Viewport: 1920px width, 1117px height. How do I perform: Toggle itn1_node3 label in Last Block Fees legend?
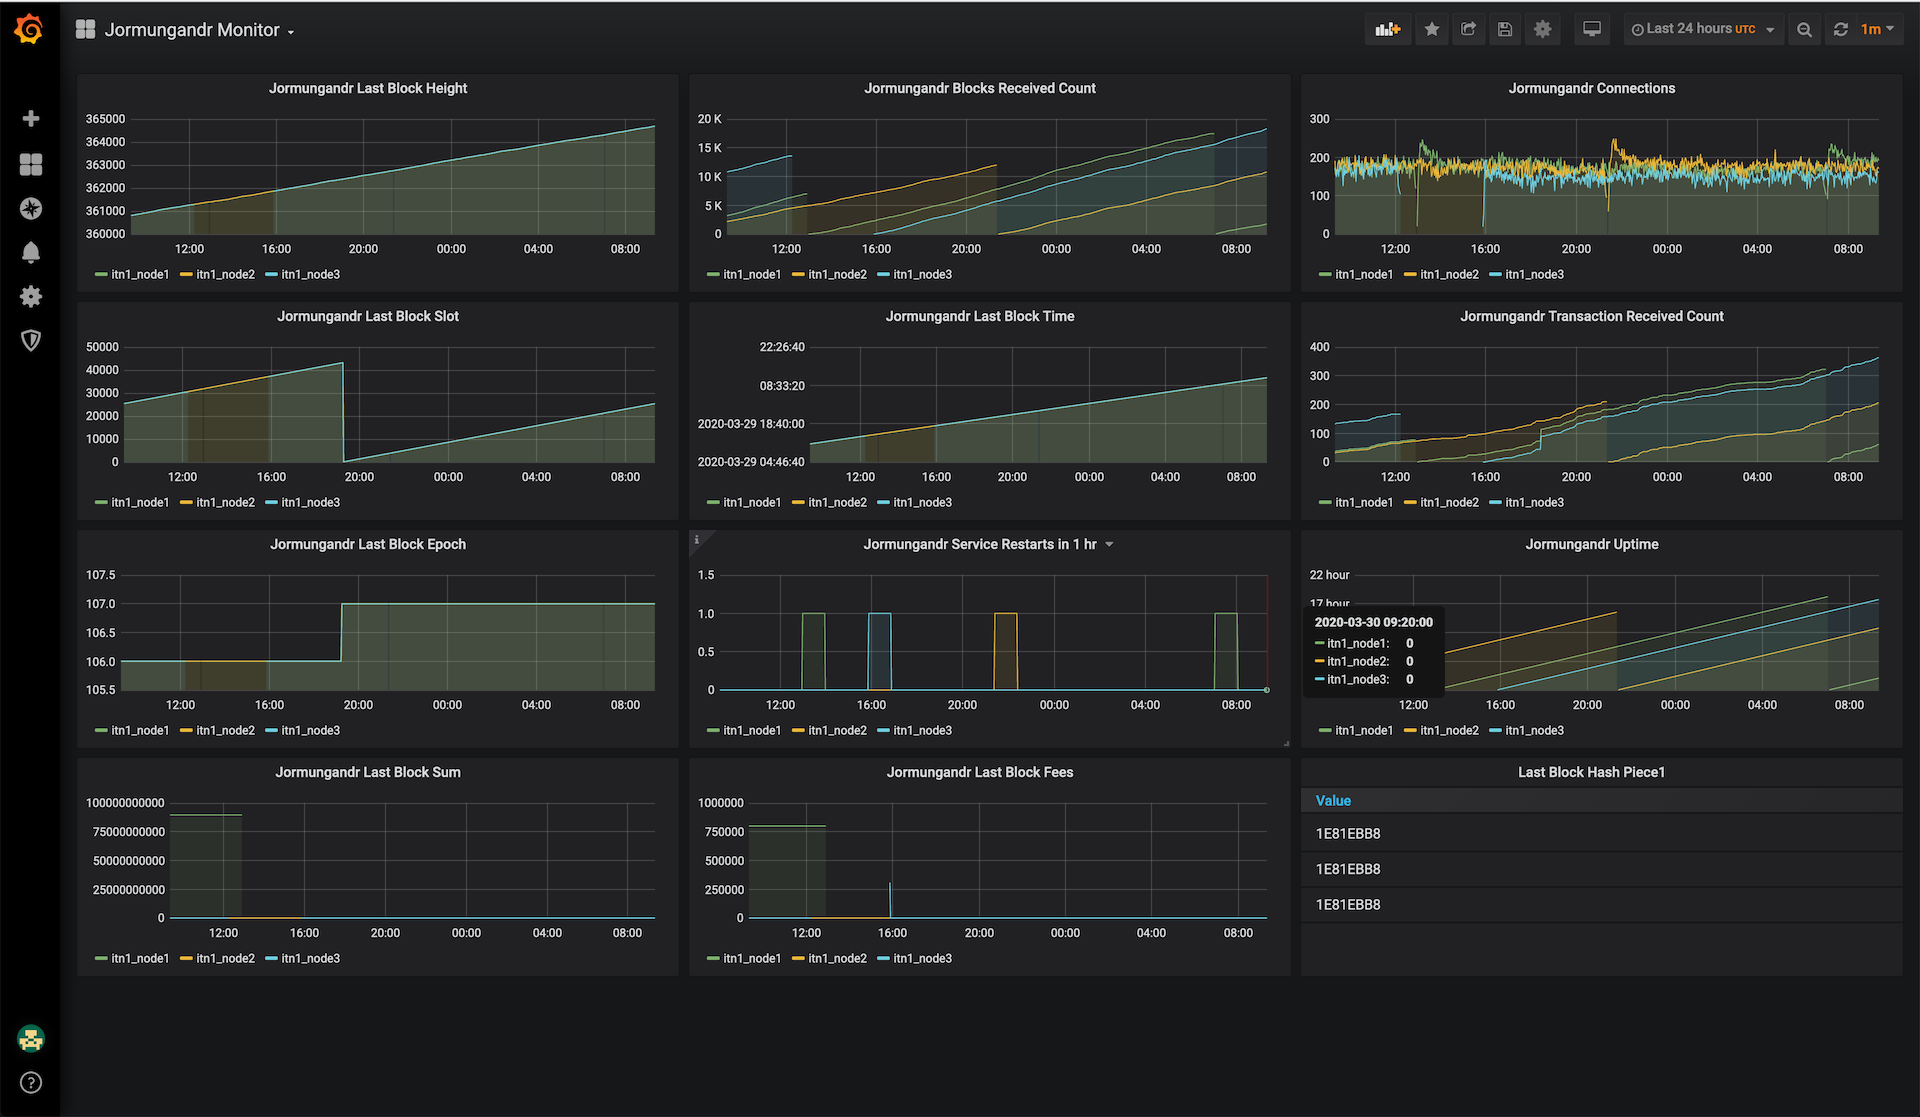point(922,958)
